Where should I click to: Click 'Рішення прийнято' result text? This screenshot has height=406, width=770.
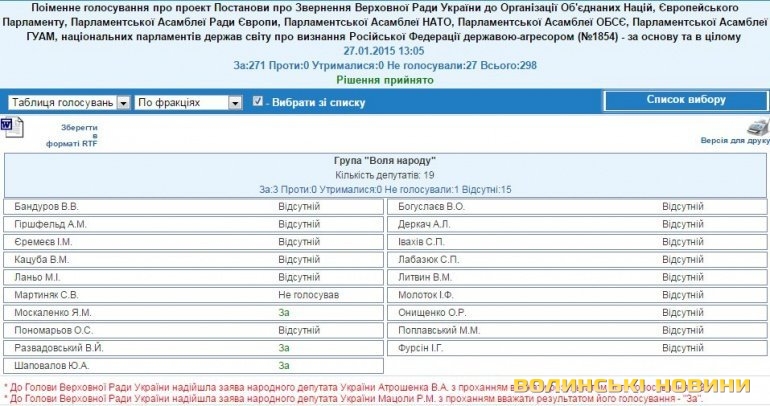[385, 78]
